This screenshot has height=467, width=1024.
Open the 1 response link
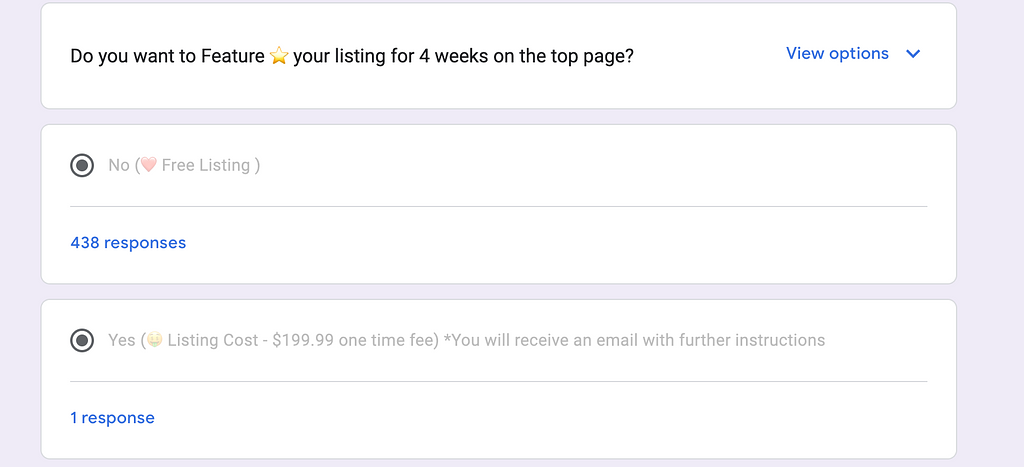point(112,418)
